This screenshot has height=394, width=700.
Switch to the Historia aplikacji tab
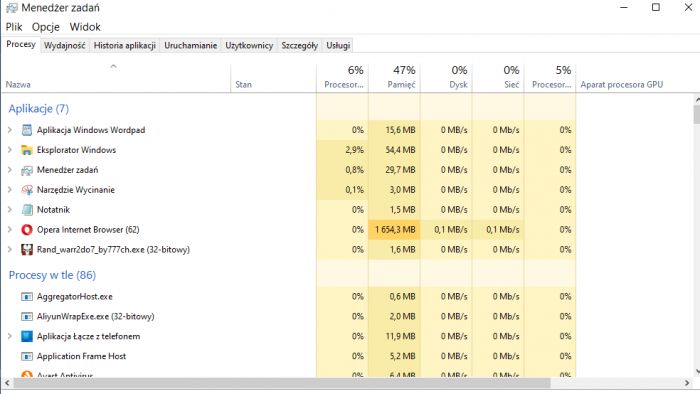(125, 46)
